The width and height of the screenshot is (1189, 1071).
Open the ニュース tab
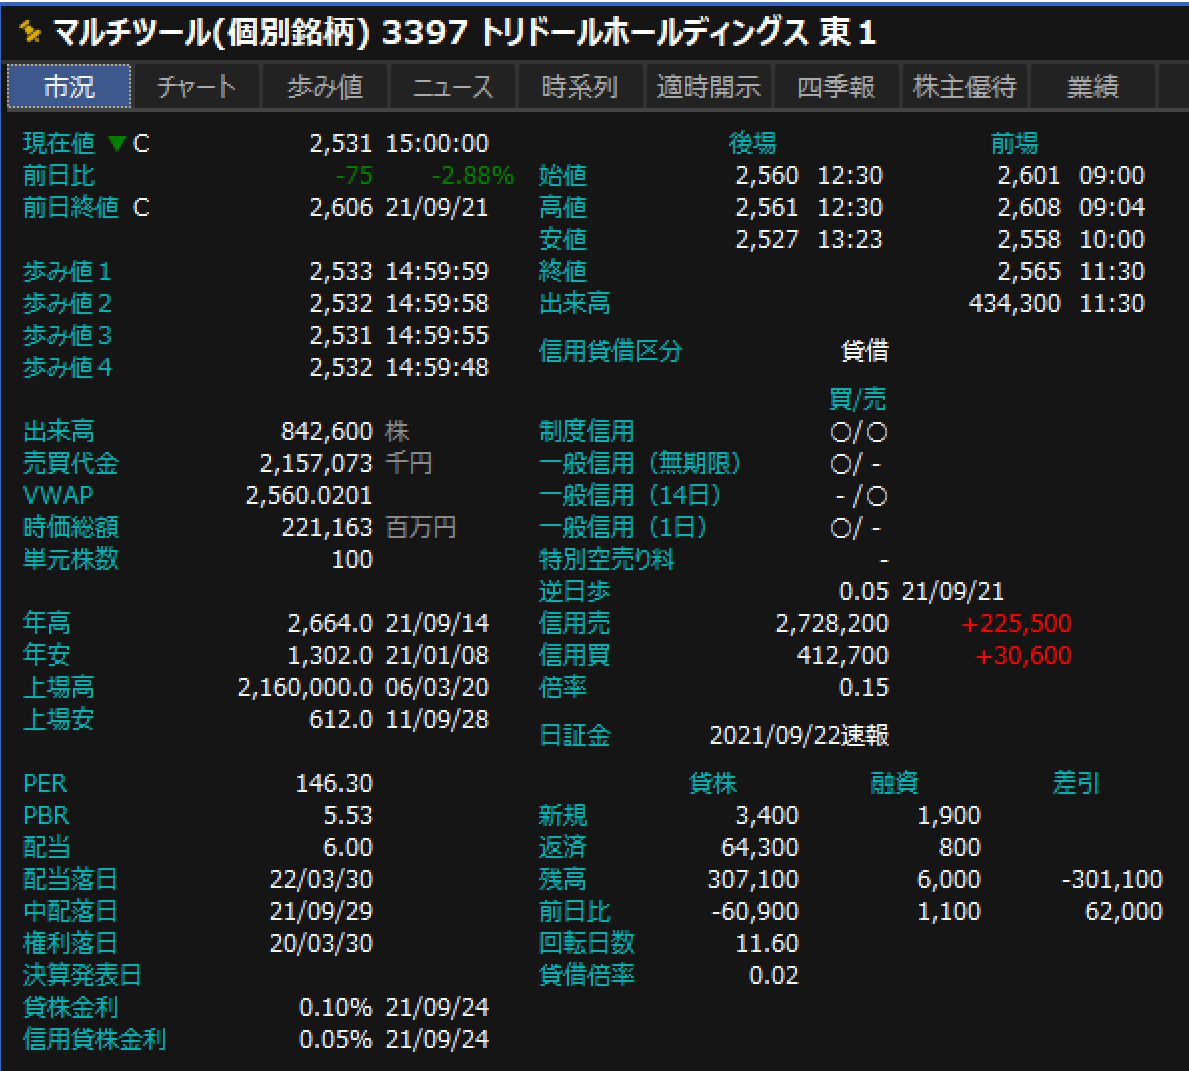tap(453, 86)
